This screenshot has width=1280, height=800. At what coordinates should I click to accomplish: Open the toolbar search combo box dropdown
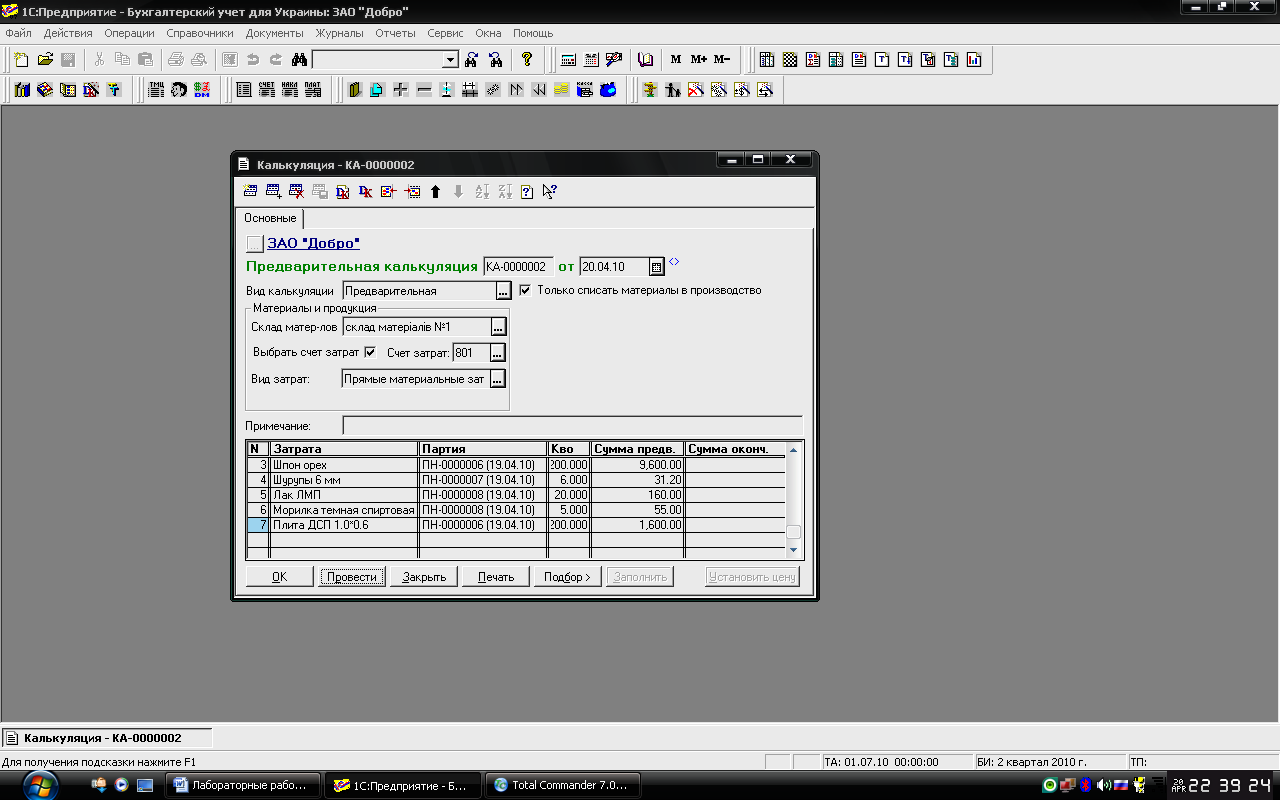point(450,60)
